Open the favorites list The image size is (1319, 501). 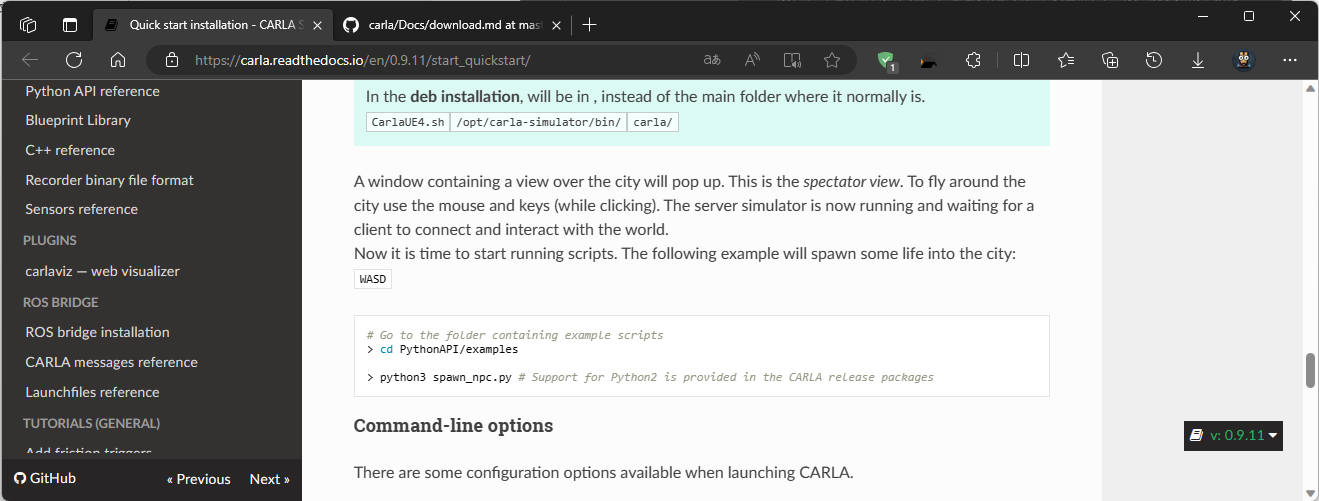1066,60
